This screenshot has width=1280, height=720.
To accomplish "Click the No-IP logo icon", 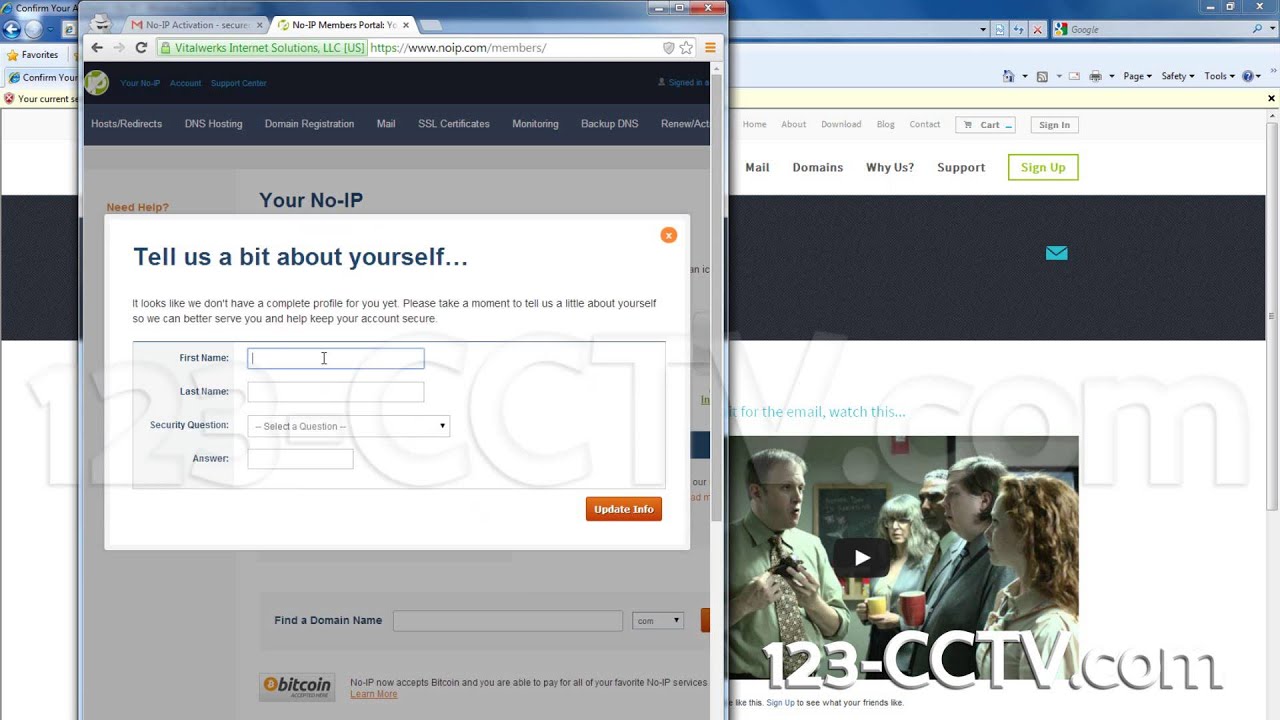I will pos(97,82).
